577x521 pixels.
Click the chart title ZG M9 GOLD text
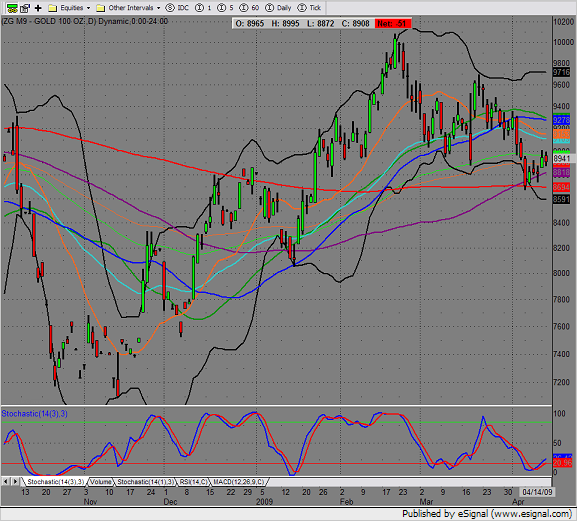pos(85,21)
